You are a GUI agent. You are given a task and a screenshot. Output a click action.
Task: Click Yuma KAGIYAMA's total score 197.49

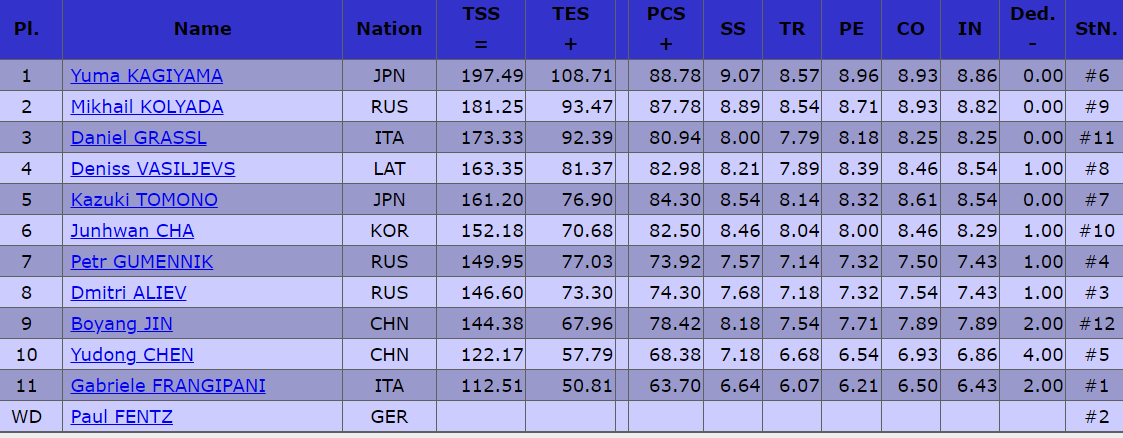[492, 76]
